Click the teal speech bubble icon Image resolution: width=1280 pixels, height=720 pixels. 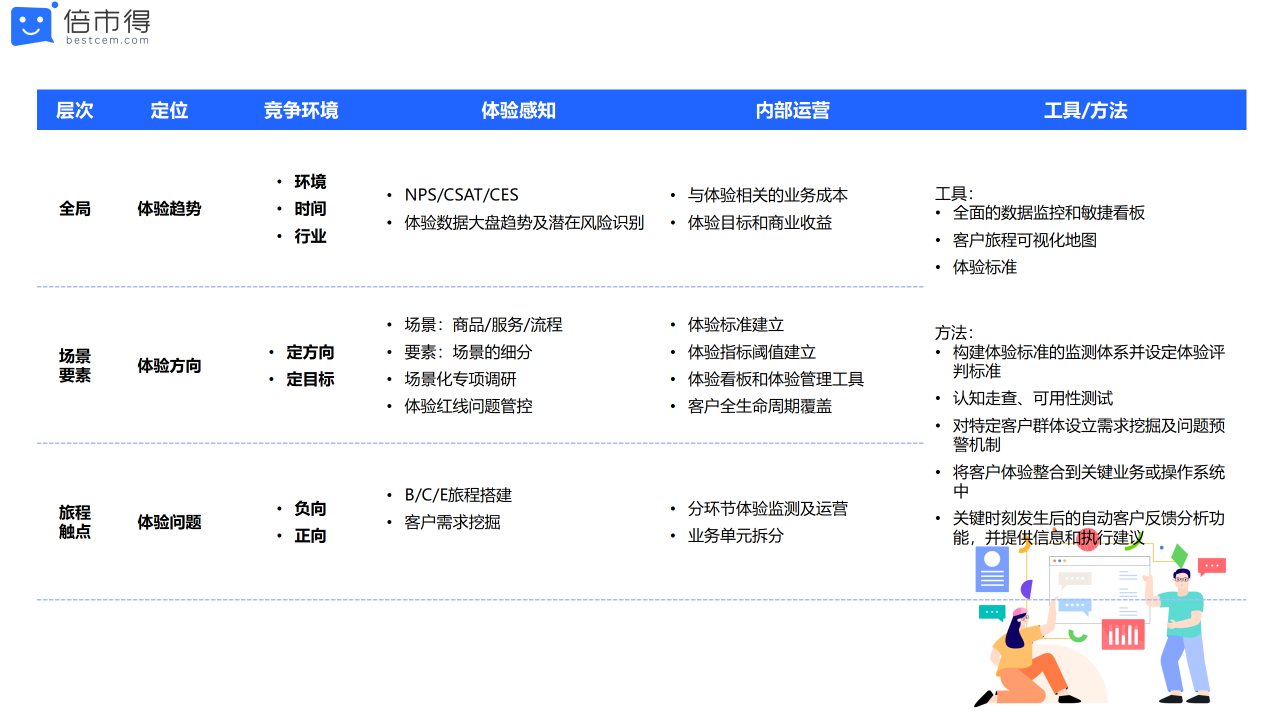tap(992, 612)
